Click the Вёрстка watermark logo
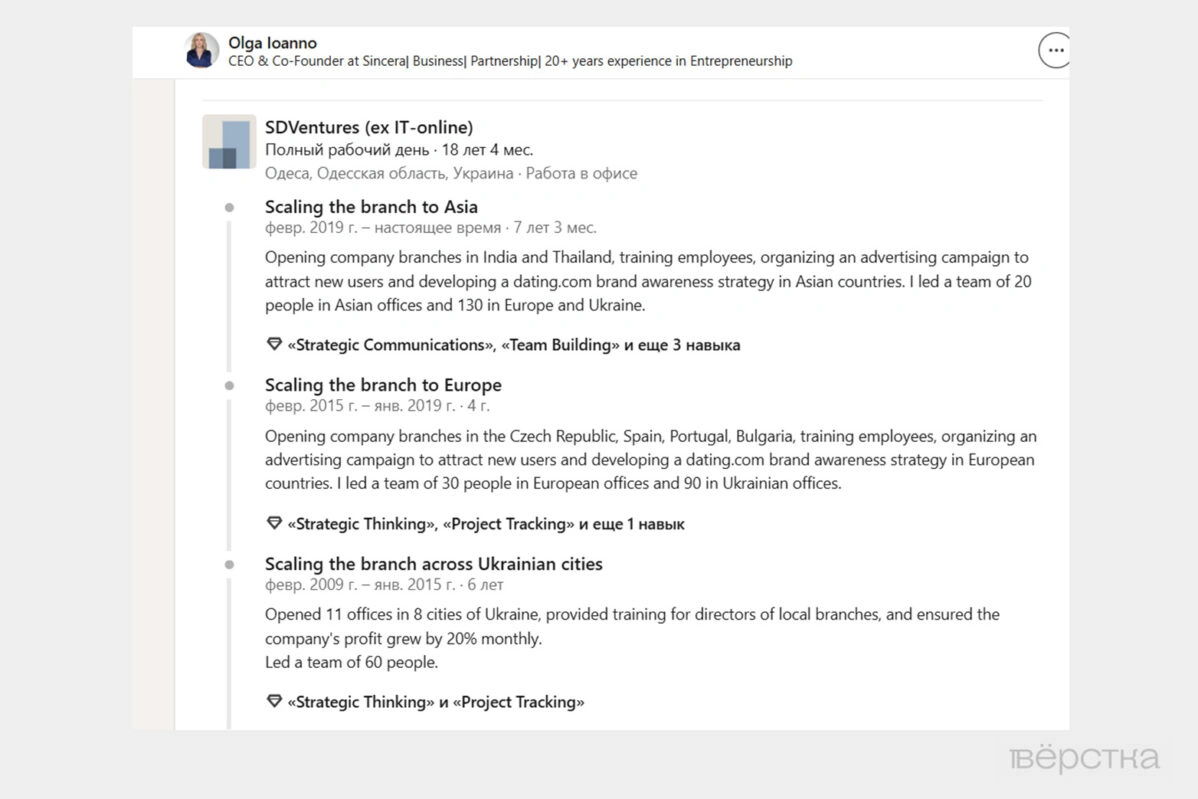Image resolution: width=1198 pixels, height=799 pixels. coord(1084,759)
